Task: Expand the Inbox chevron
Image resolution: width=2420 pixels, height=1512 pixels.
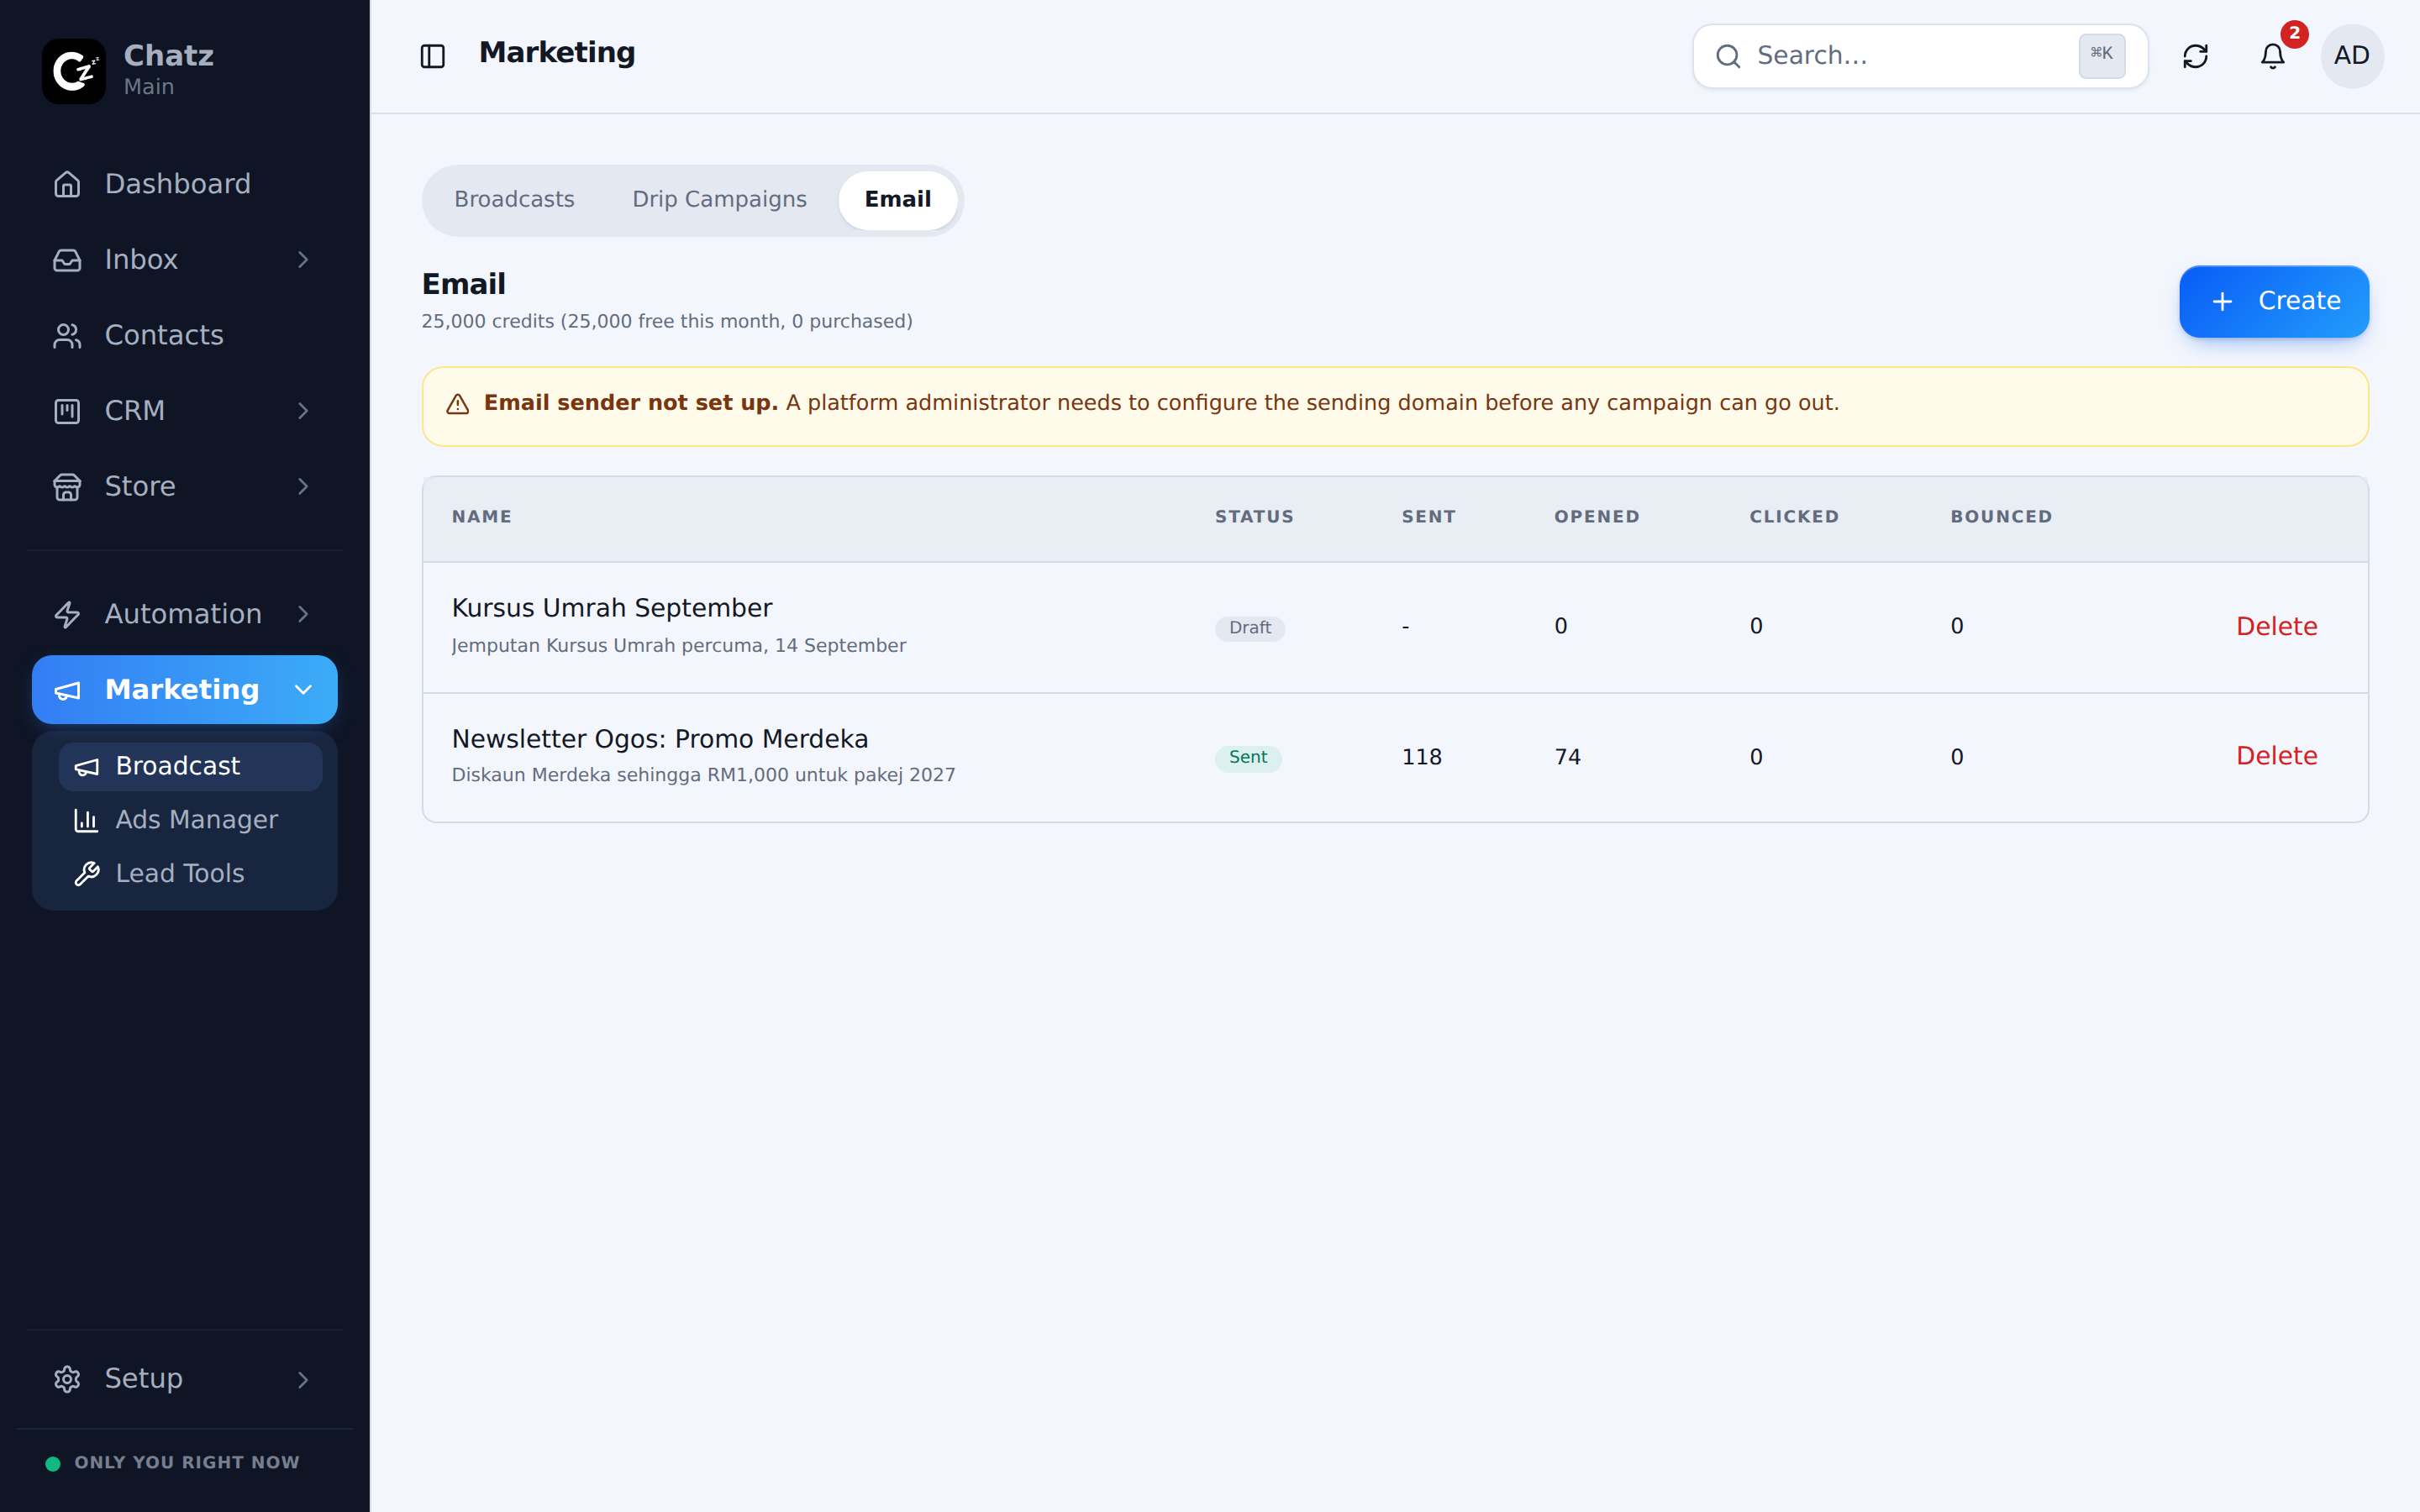Action: coord(303,260)
